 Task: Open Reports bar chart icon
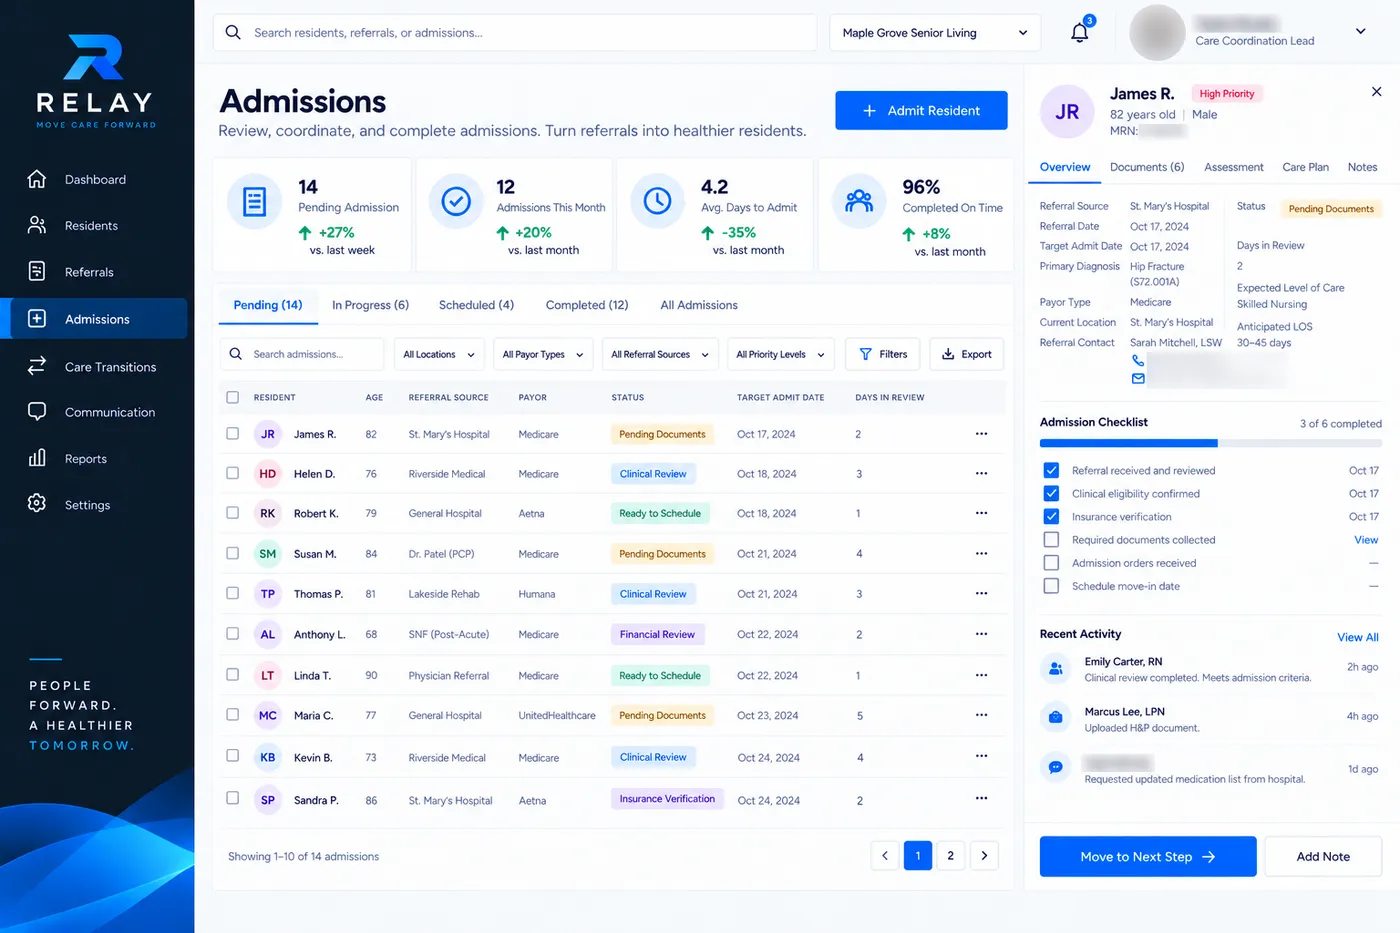coord(37,458)
